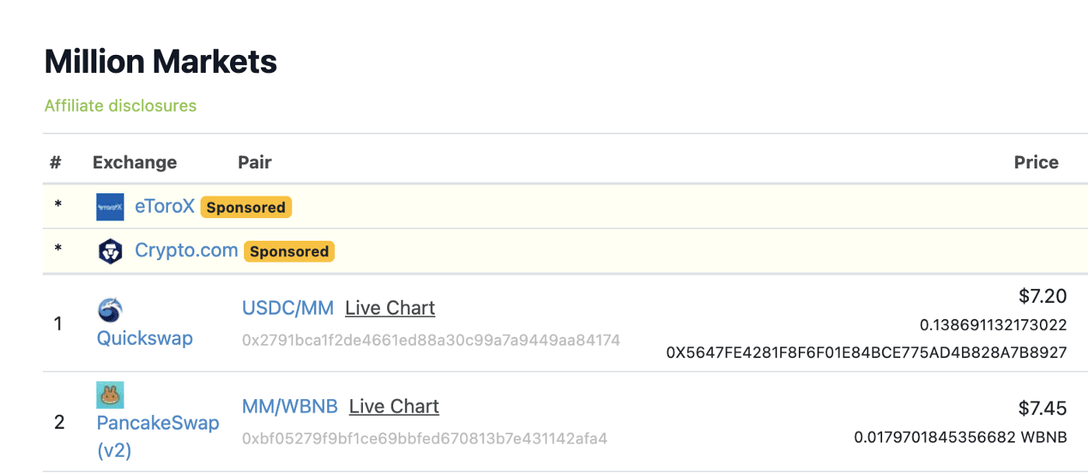The height and width of the screenshot is (476, 1088).
Task: Sort by the Pair column header
Action: [255, 162]
